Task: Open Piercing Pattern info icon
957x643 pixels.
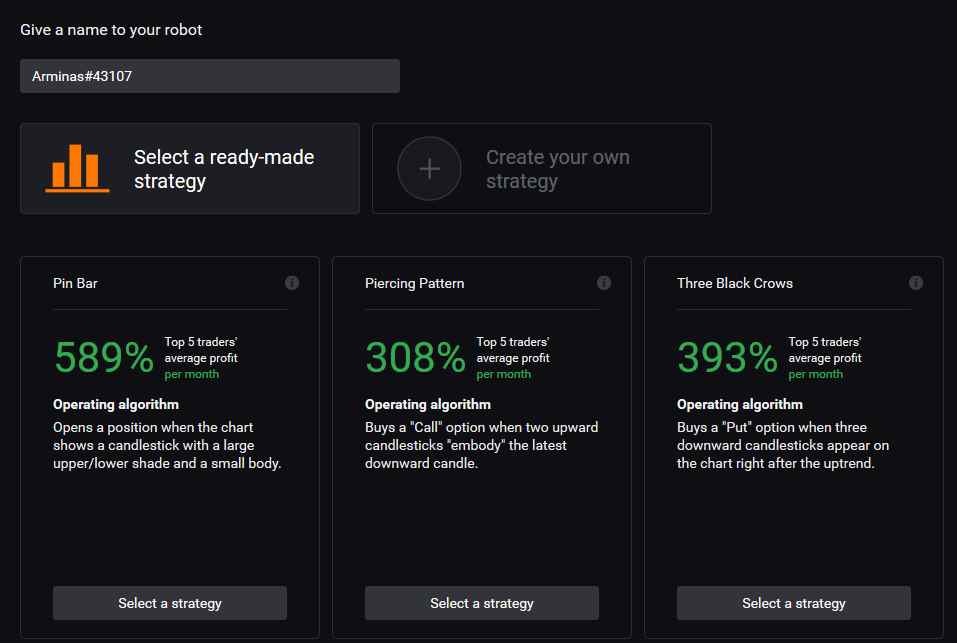Action: pos(604,282)
